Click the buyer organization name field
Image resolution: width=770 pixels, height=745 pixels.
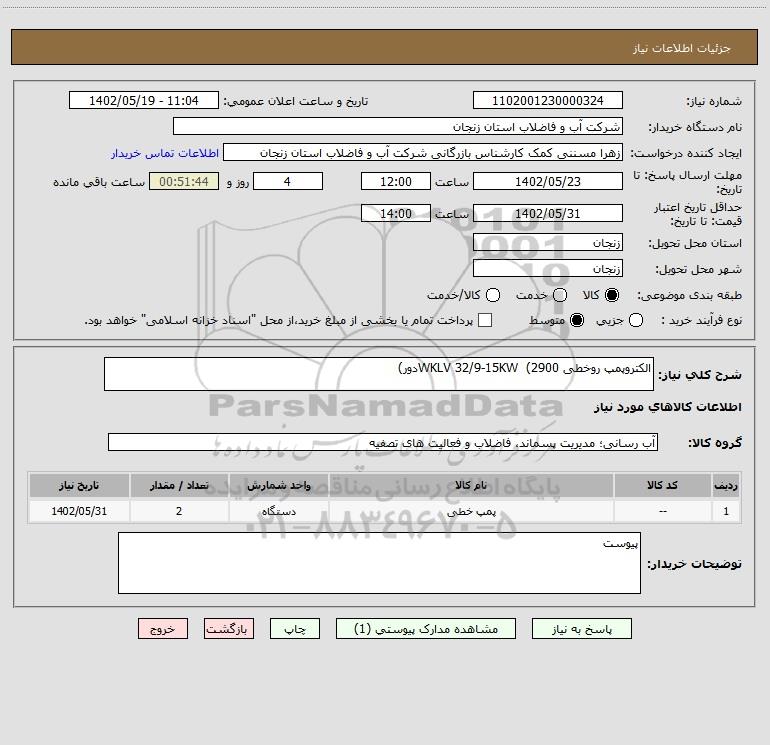[x=398, y=127]
